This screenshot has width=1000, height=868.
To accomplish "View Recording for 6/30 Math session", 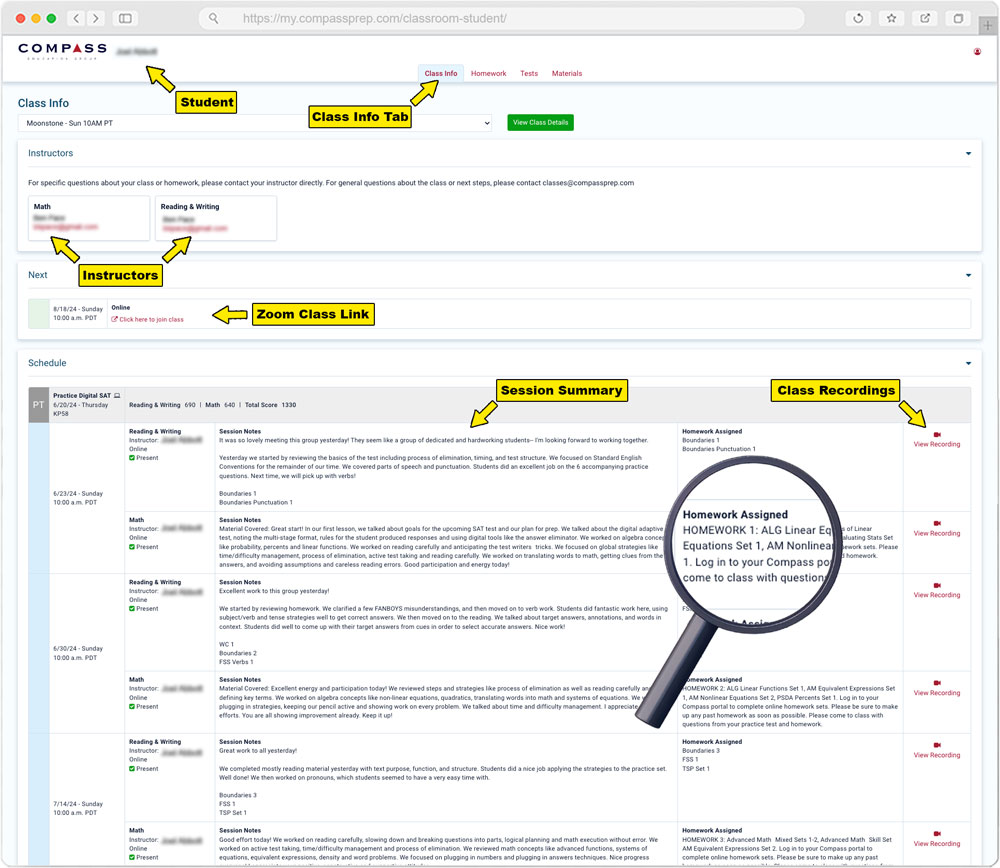I will click(937, 693).
